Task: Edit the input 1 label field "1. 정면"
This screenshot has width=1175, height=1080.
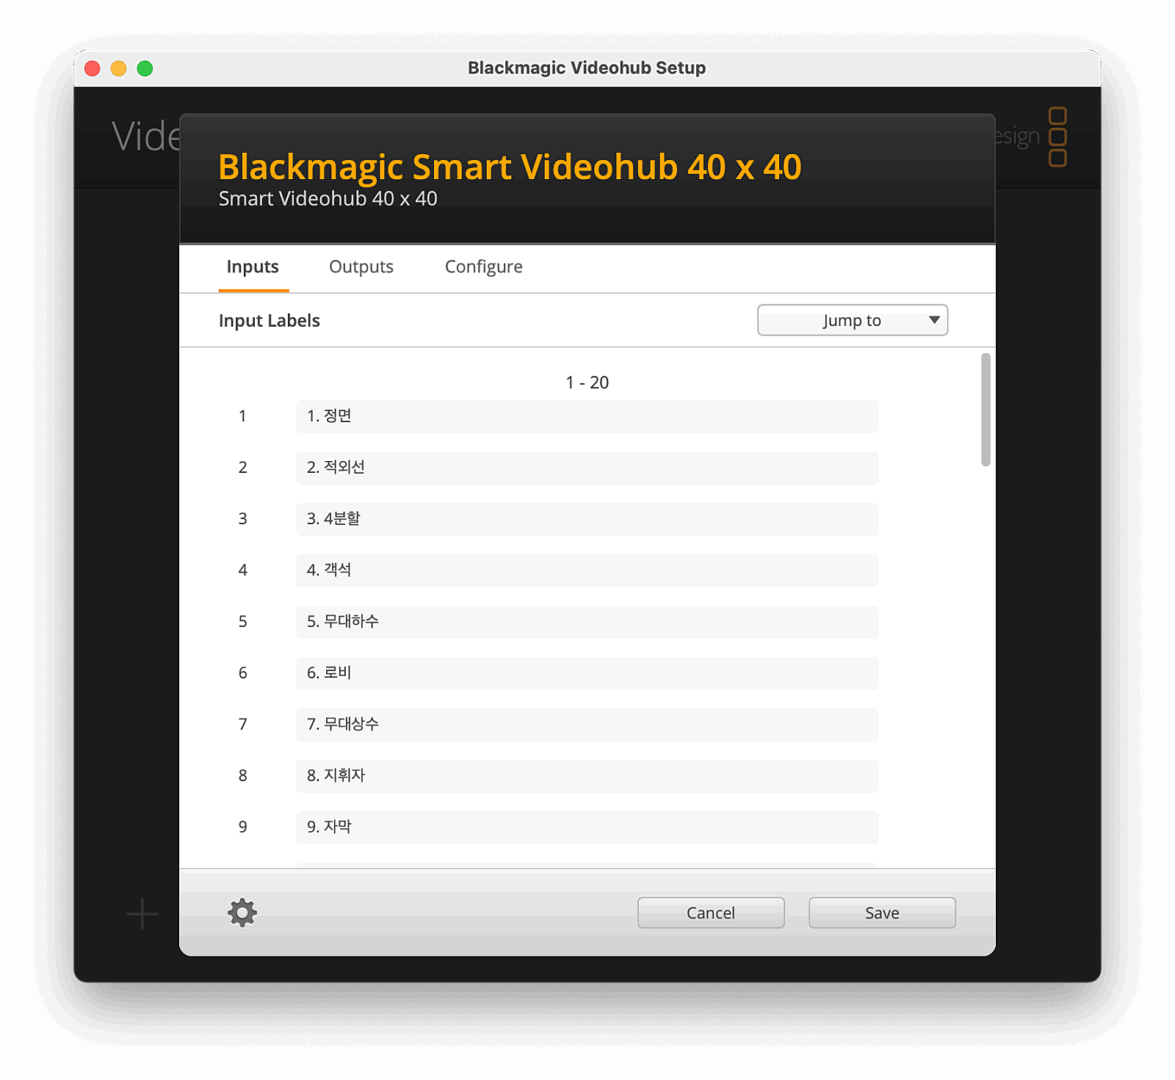Action: tap(587, 416)
